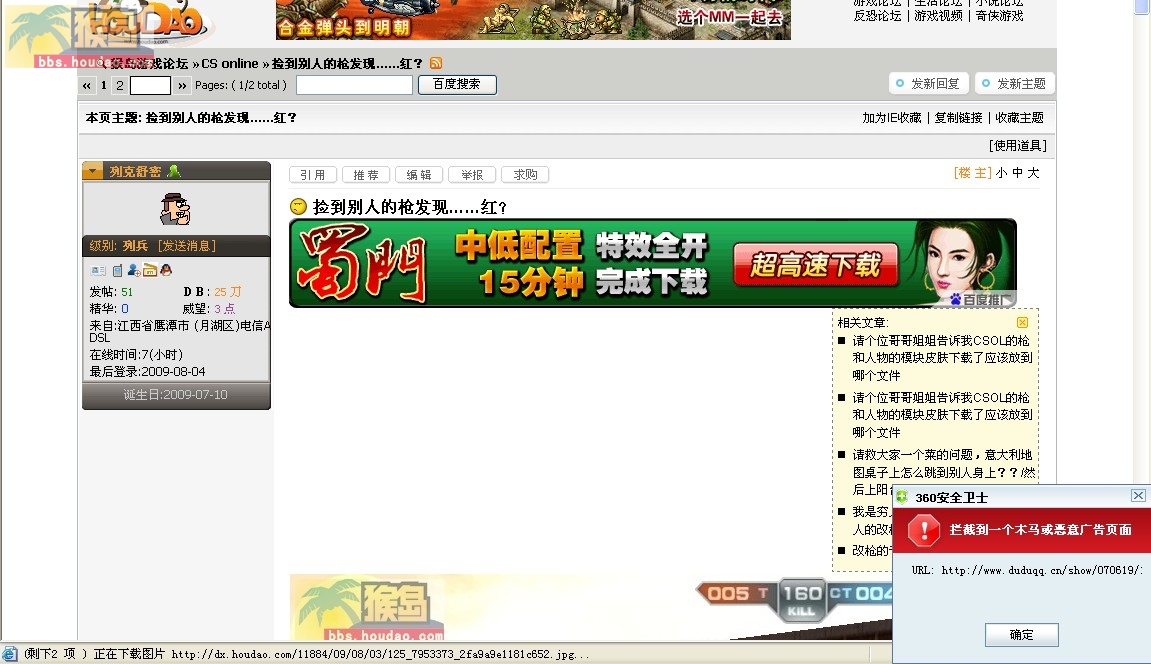This screenshot has width=1151, height=664.
Task: Go to page 2 of the thread
Action: pos(120,85)
